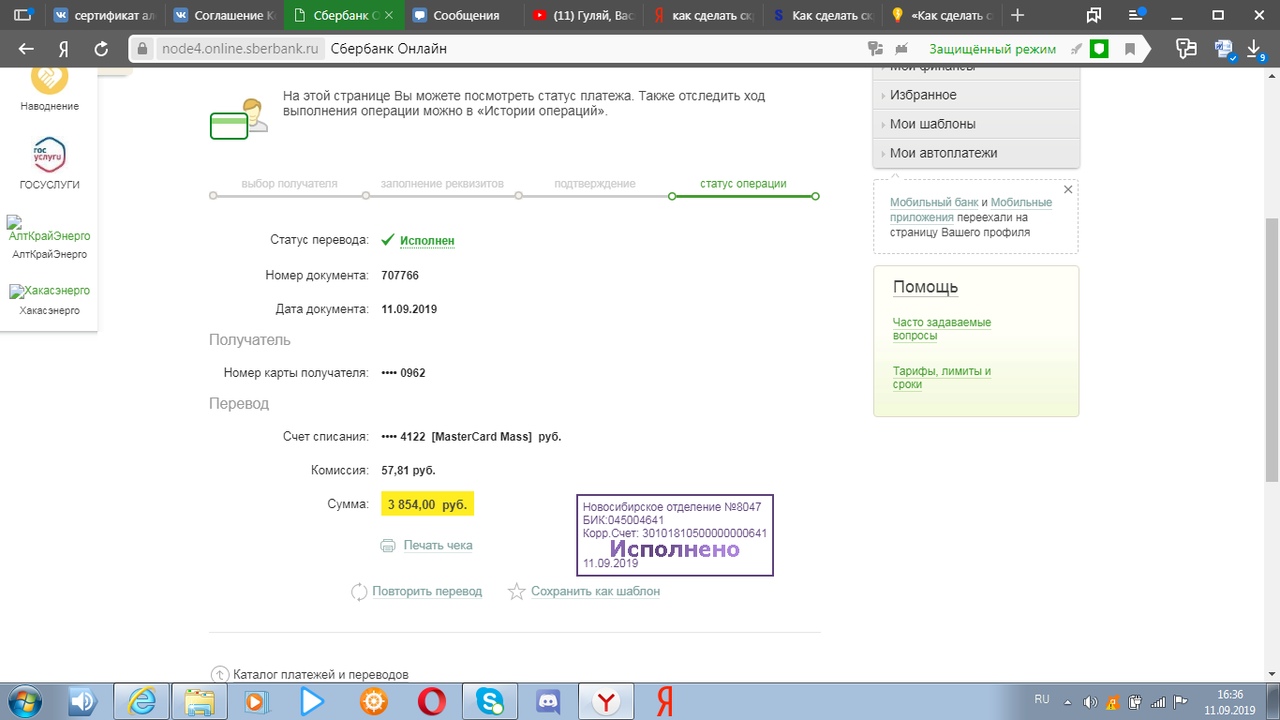Viewport: 1280px width, 720px height.
Task: Click the bookmark icon in address bar
Action: click(x=1130, y=49)
